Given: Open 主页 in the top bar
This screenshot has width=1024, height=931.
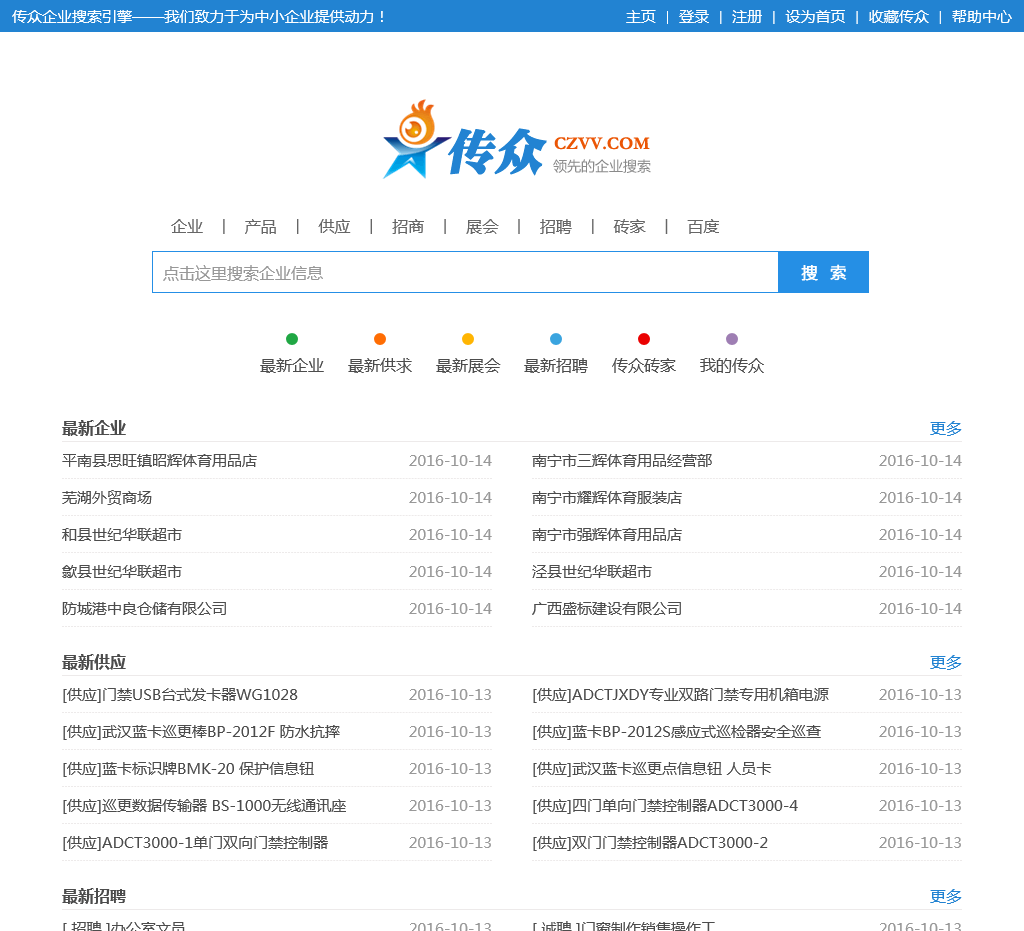Looking at the screenshot, I should pyautogui.click(x=641, y=16).
